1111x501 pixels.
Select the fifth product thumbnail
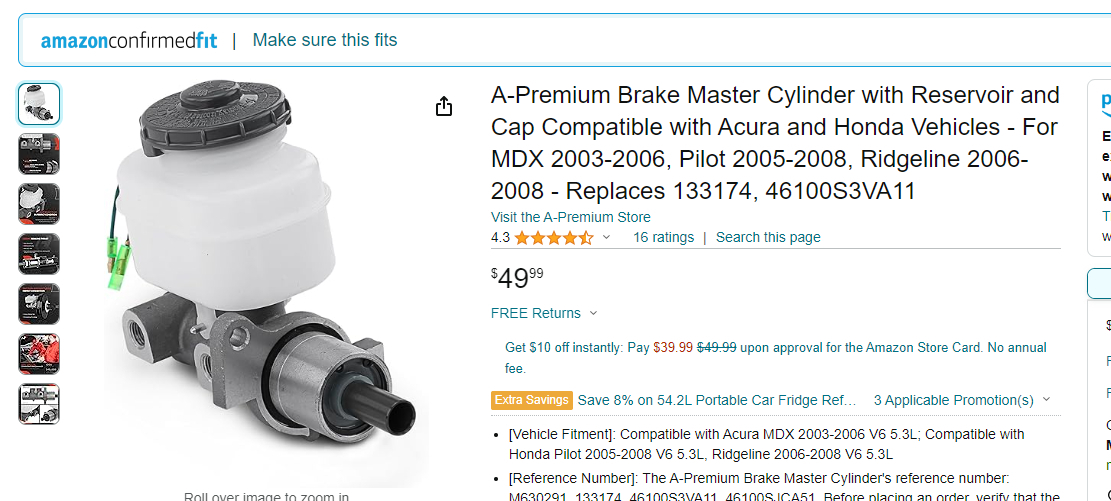[x=39, y=304]
